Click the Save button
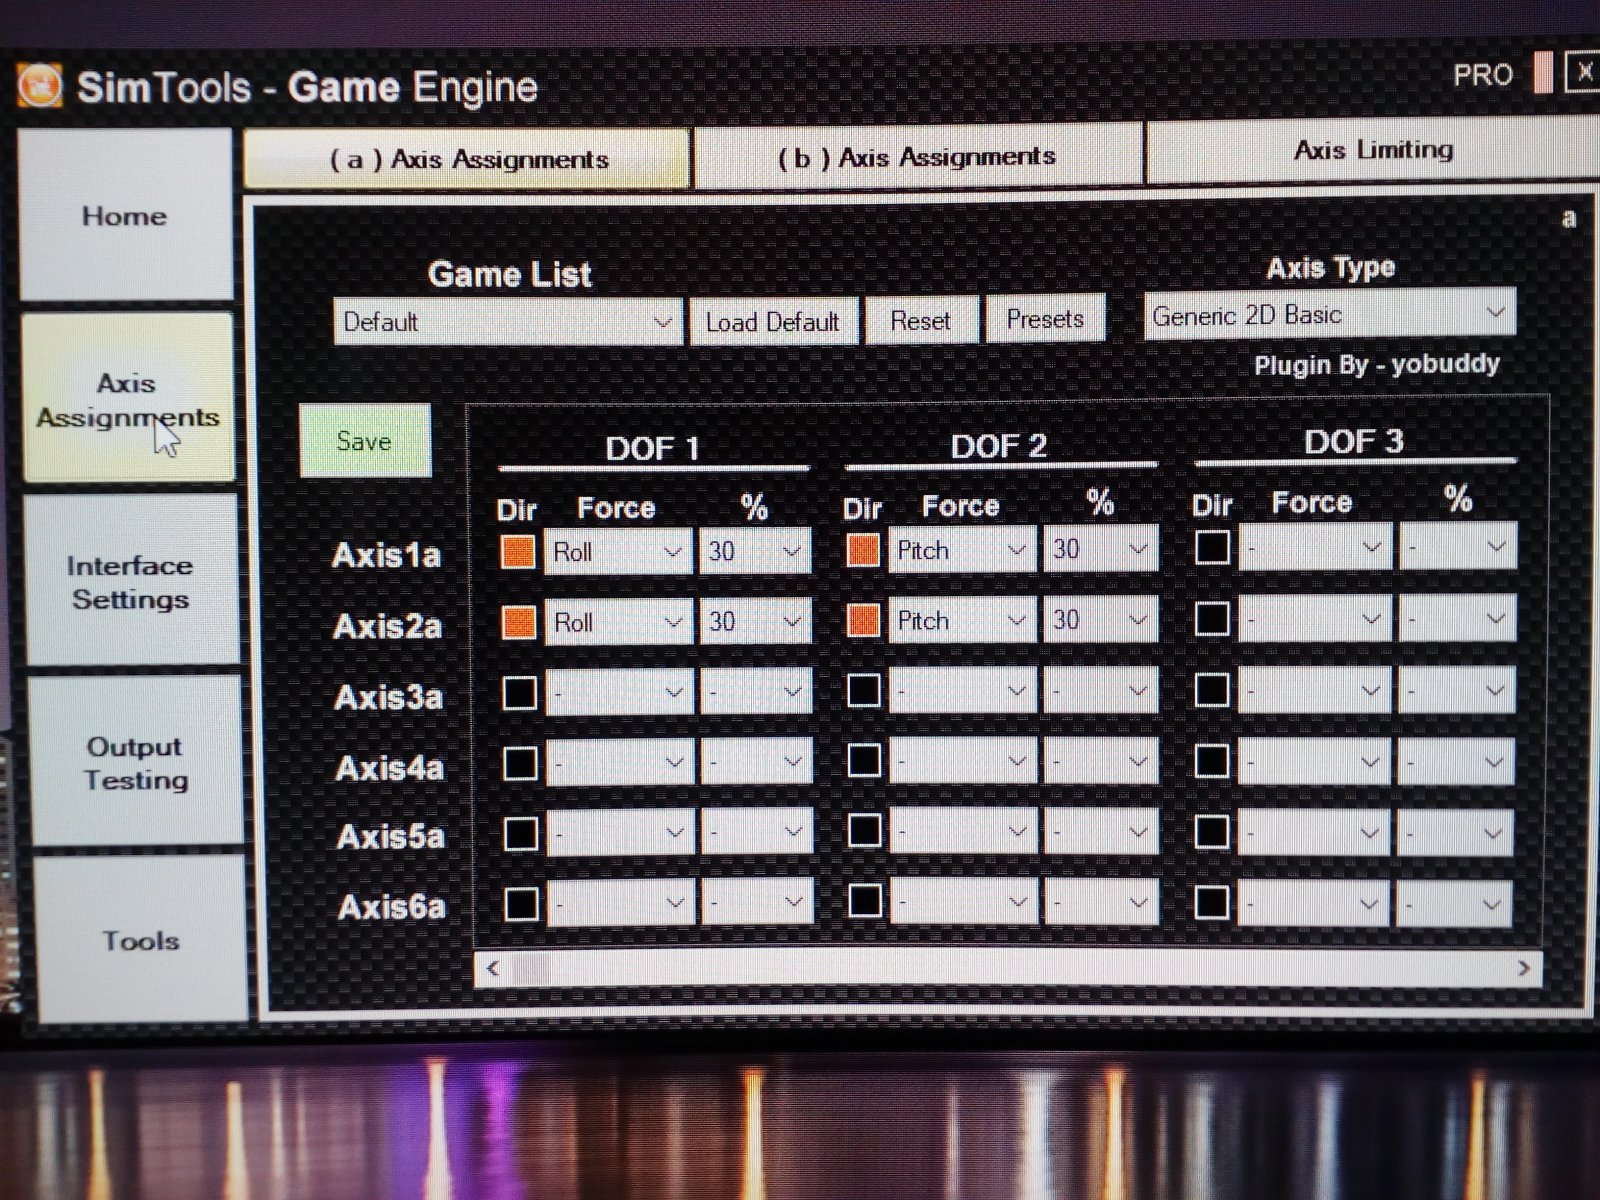Image resolution: width=1600 pixels, height=1200 pixels. pyautogui.click(x=364, y=441)
